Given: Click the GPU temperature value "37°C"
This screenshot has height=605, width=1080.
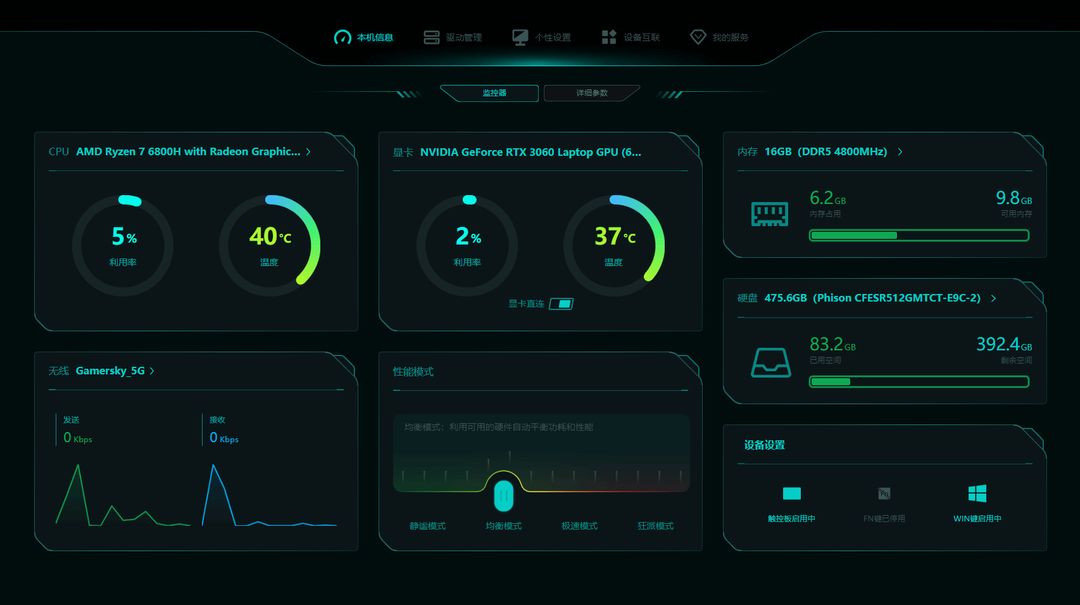Looking at the screenshot, I should (x=615, y=236).
